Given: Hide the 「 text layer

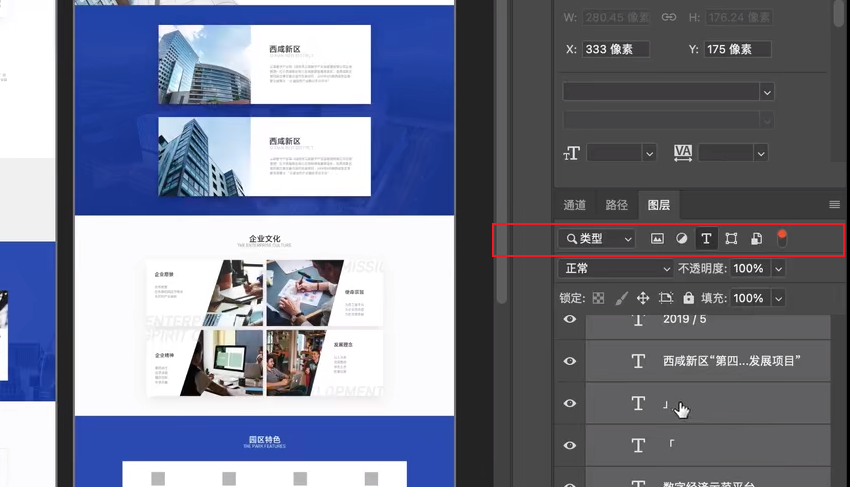Looking at the screenshot, I should coord(570,445).
